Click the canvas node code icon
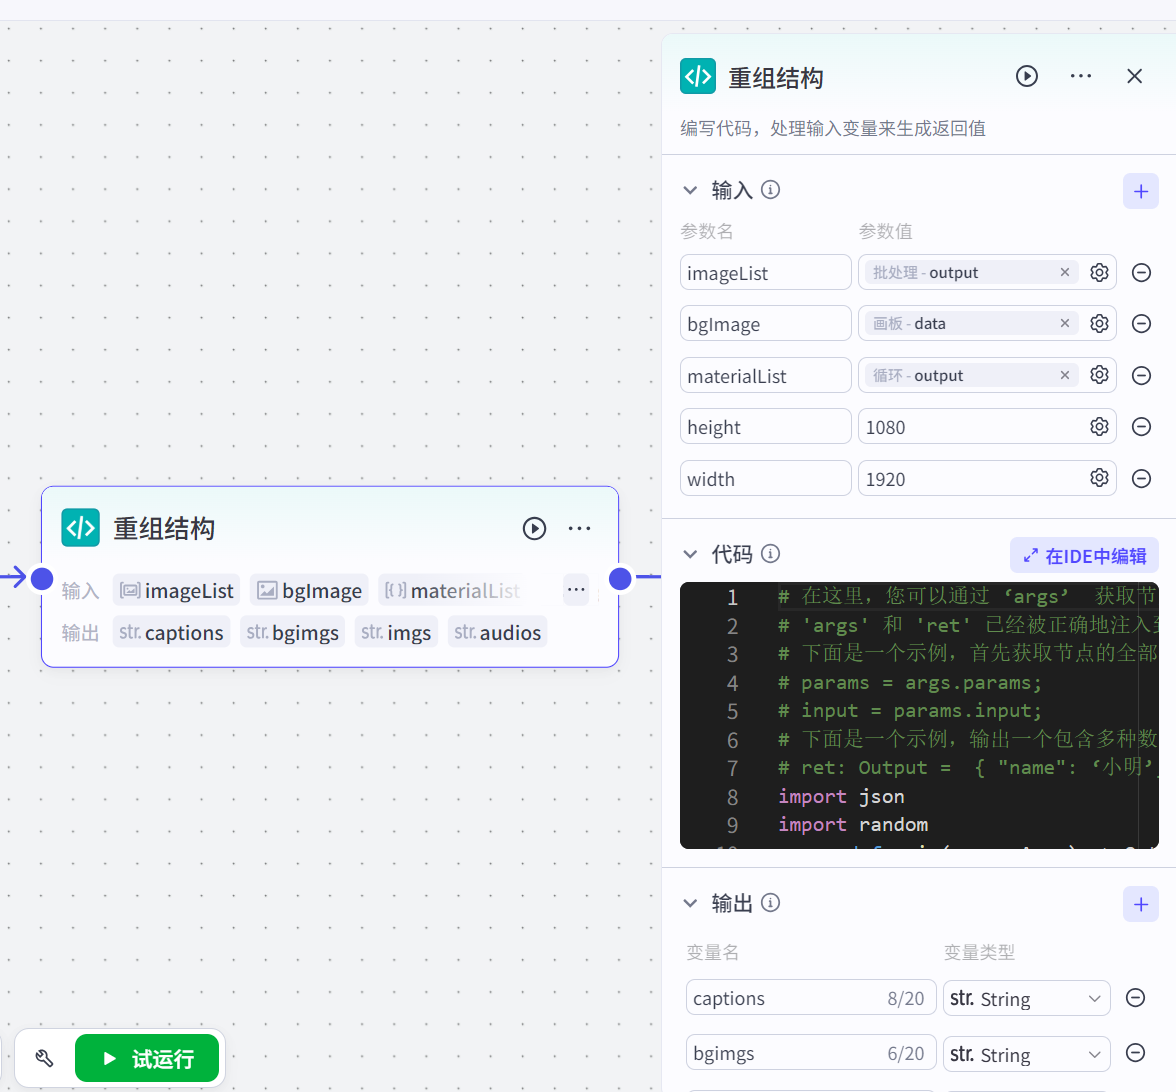 coord(80,528)
